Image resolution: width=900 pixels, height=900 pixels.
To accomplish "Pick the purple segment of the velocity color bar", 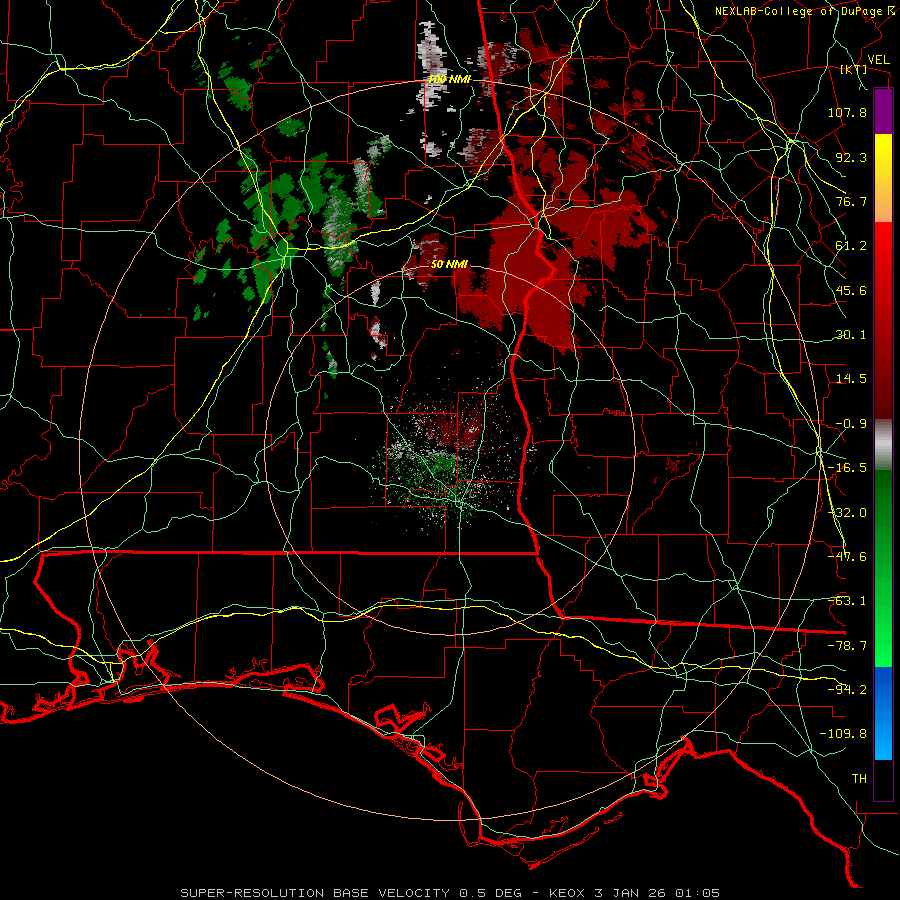I will (883, 111).
